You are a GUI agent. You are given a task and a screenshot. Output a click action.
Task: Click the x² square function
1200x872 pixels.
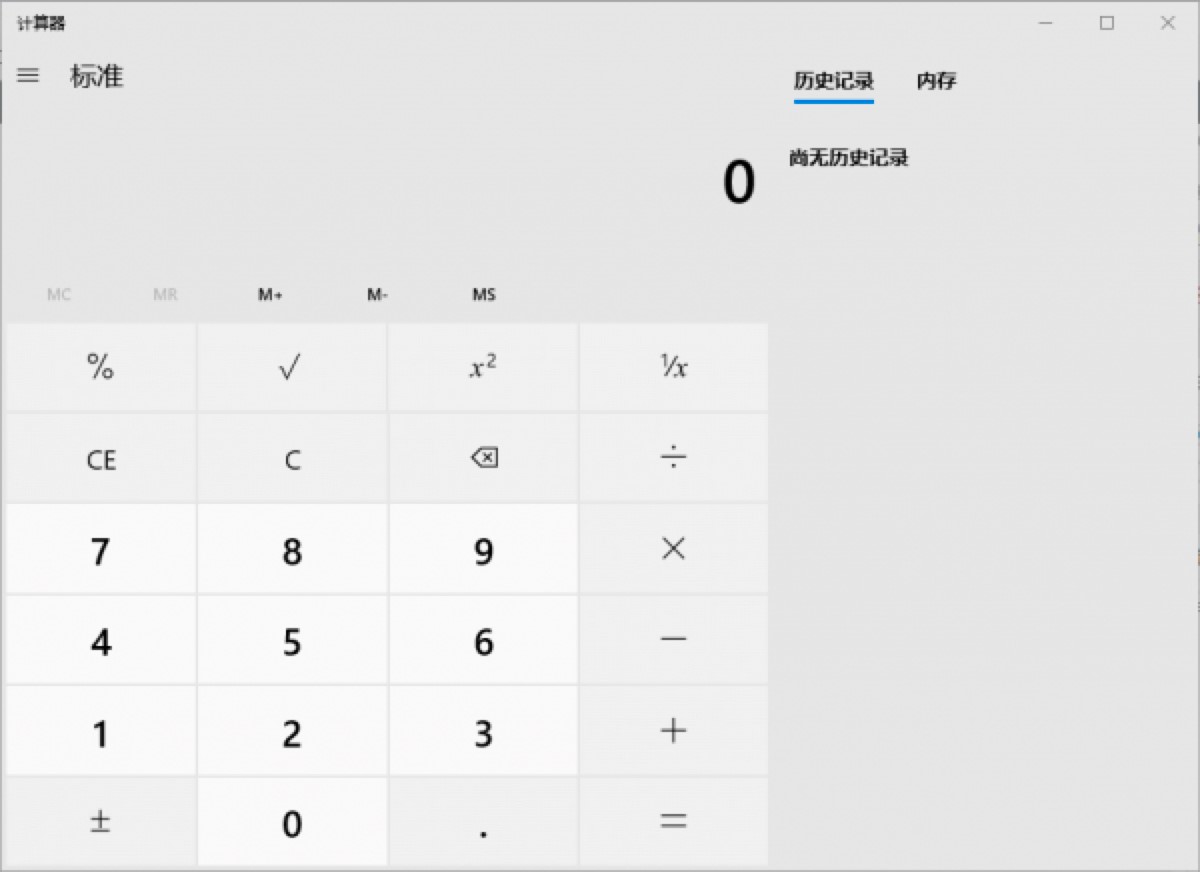[483, 367]
